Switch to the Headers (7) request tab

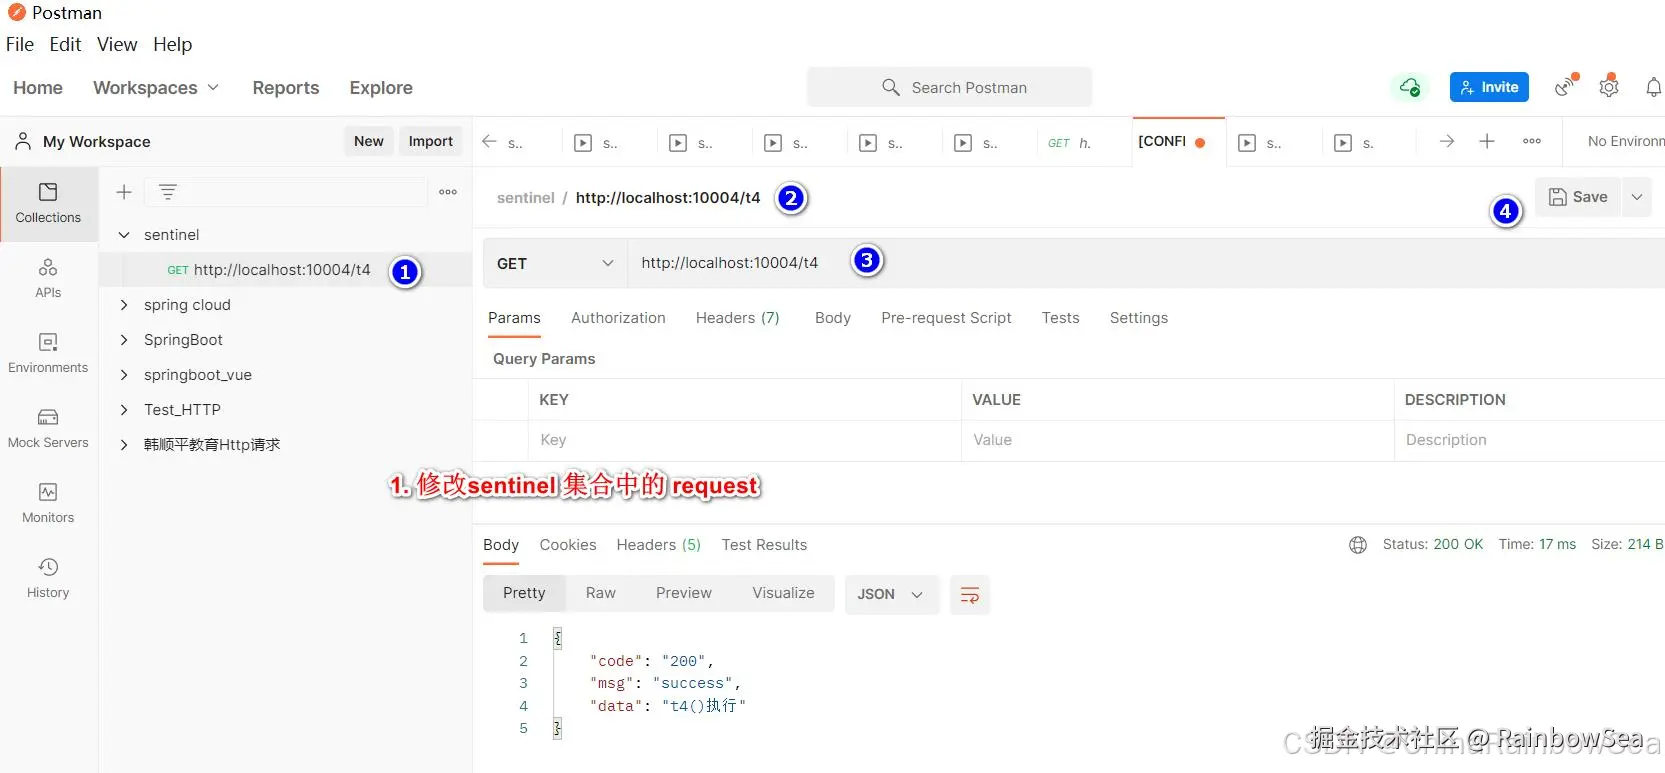tap(737, 318)
